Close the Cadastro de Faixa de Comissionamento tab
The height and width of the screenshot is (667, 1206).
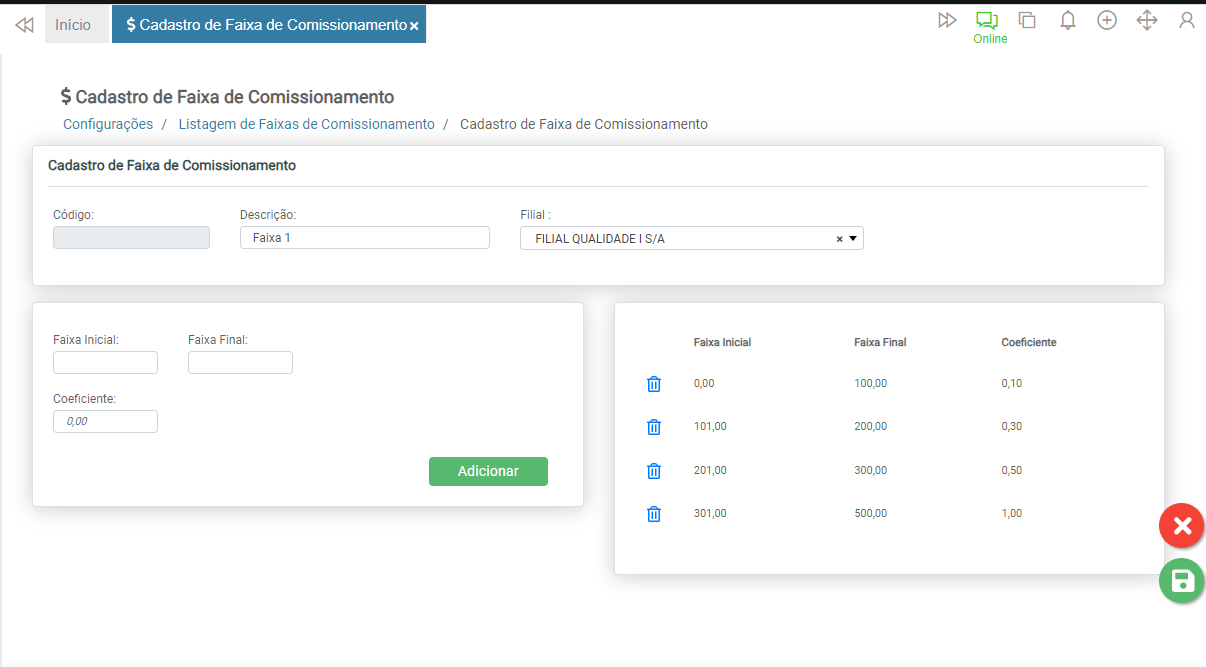[414, 26]
